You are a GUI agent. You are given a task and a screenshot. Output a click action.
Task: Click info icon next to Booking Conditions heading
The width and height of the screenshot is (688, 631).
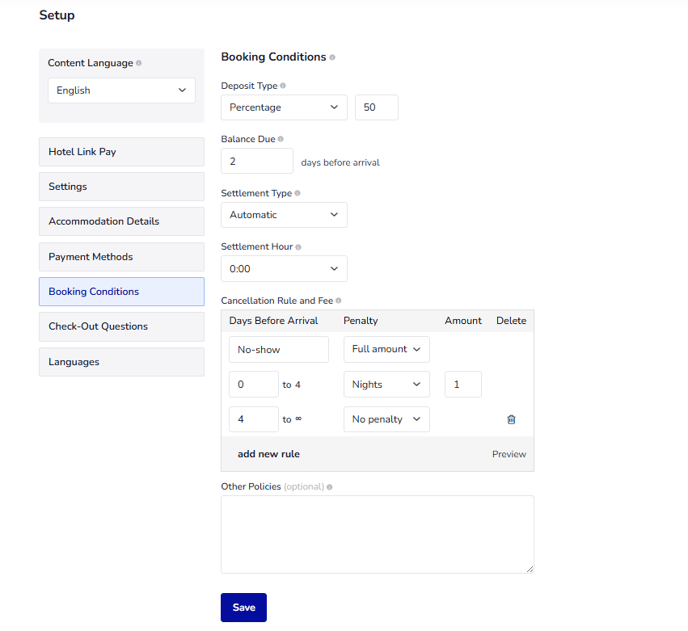[332, 58]
